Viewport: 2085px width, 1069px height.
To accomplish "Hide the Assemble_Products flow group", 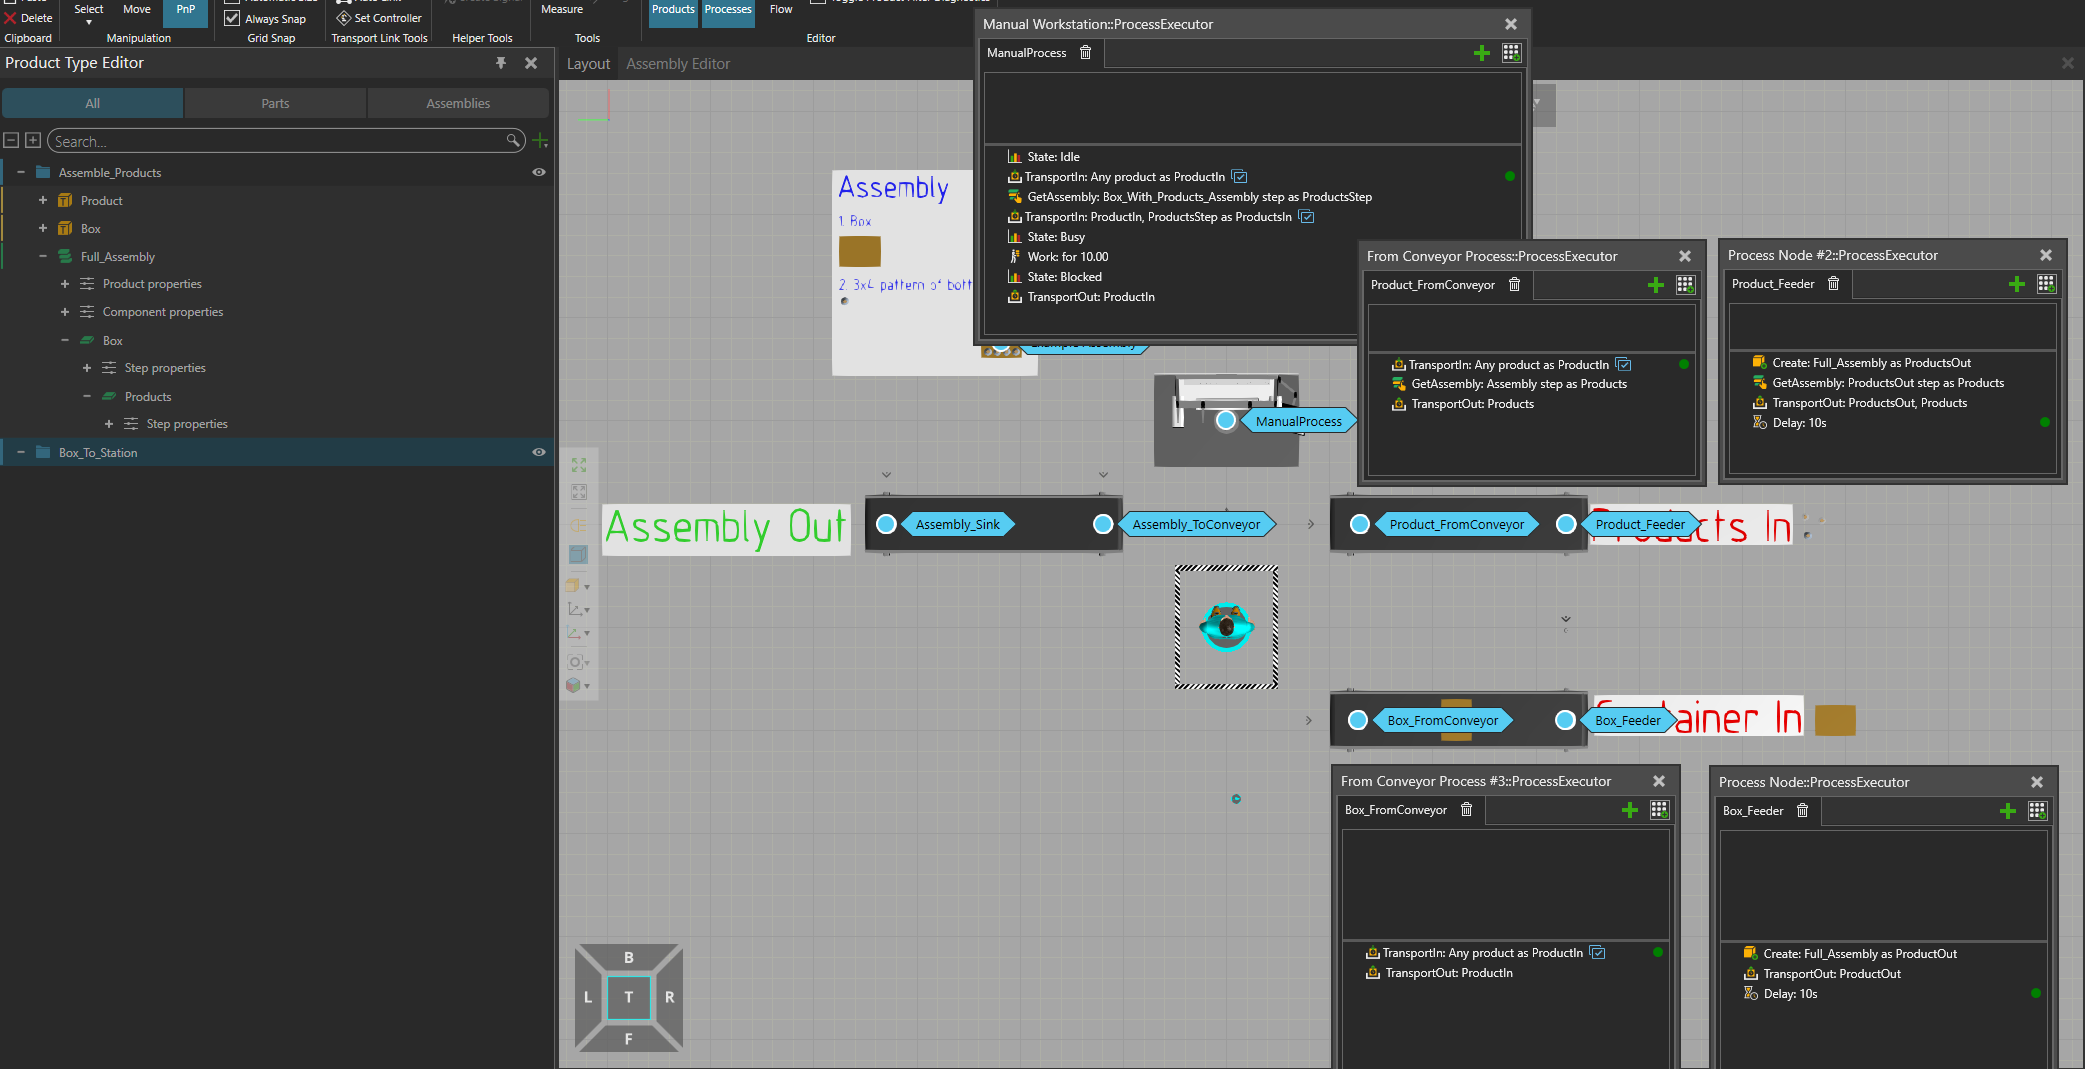I will click(539, 172).
